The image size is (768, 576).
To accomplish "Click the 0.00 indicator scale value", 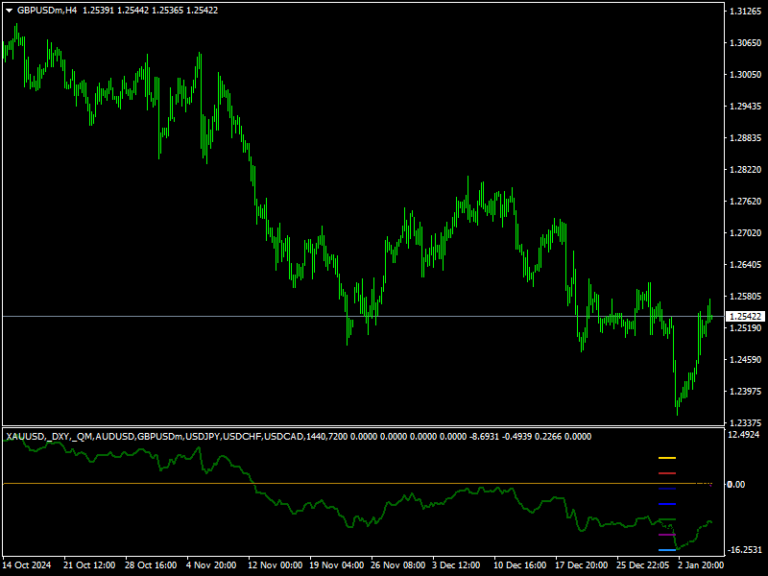I will [x=736, y=484].
